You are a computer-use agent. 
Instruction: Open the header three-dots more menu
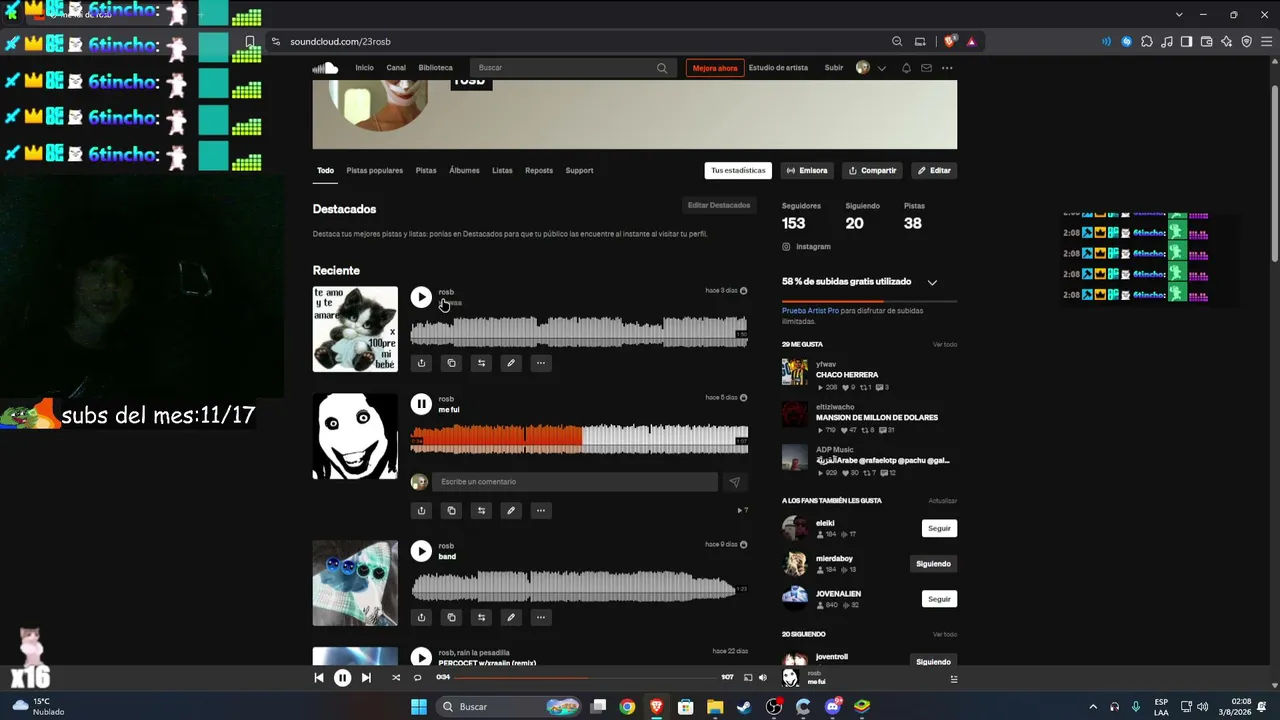[x=947, y=68]
